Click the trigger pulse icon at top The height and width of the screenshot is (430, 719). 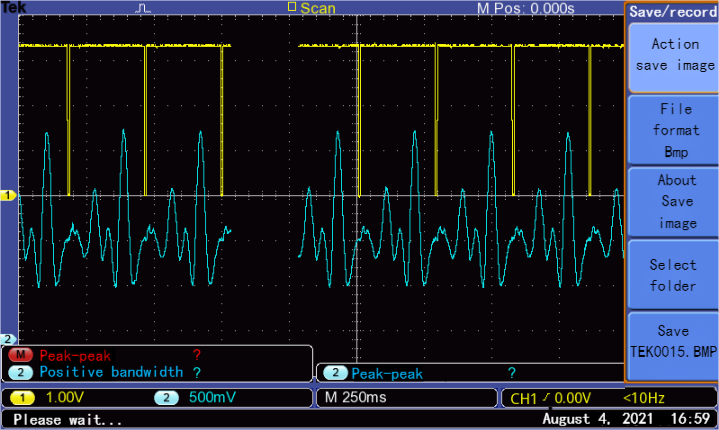[x=143, y=8]
